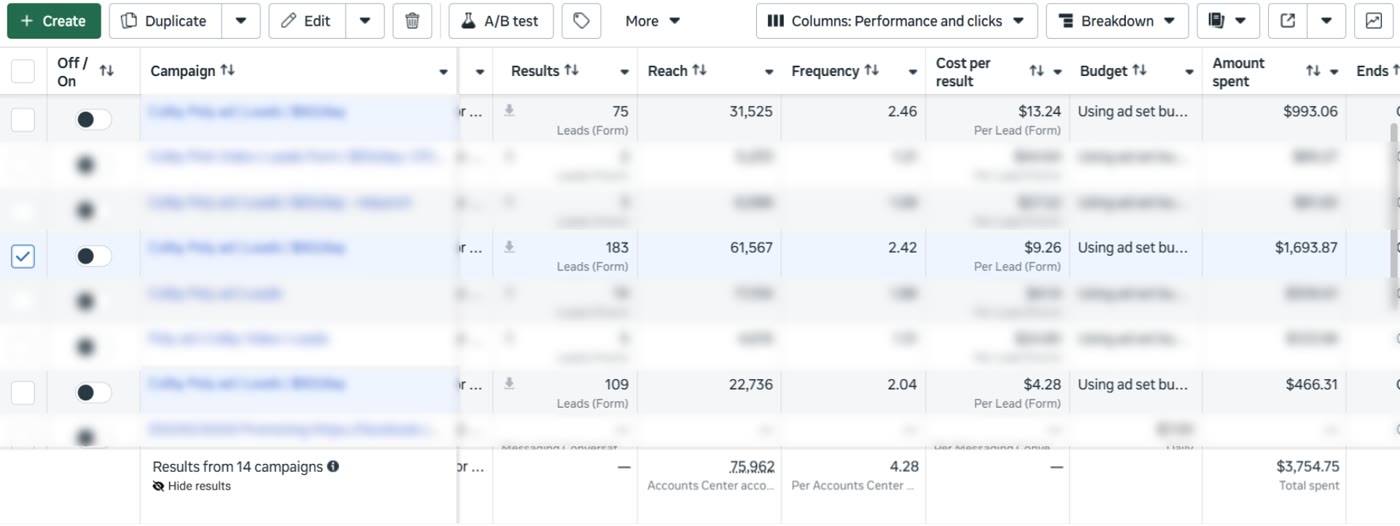Click the Duplicate button
The width and height of the screenshot is (1400, 526).
click(165, 21)
